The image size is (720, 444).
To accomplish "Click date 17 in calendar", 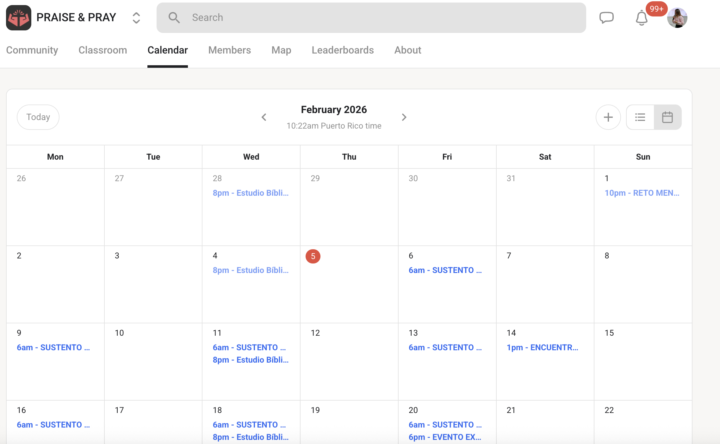I will tap(119, 410).
